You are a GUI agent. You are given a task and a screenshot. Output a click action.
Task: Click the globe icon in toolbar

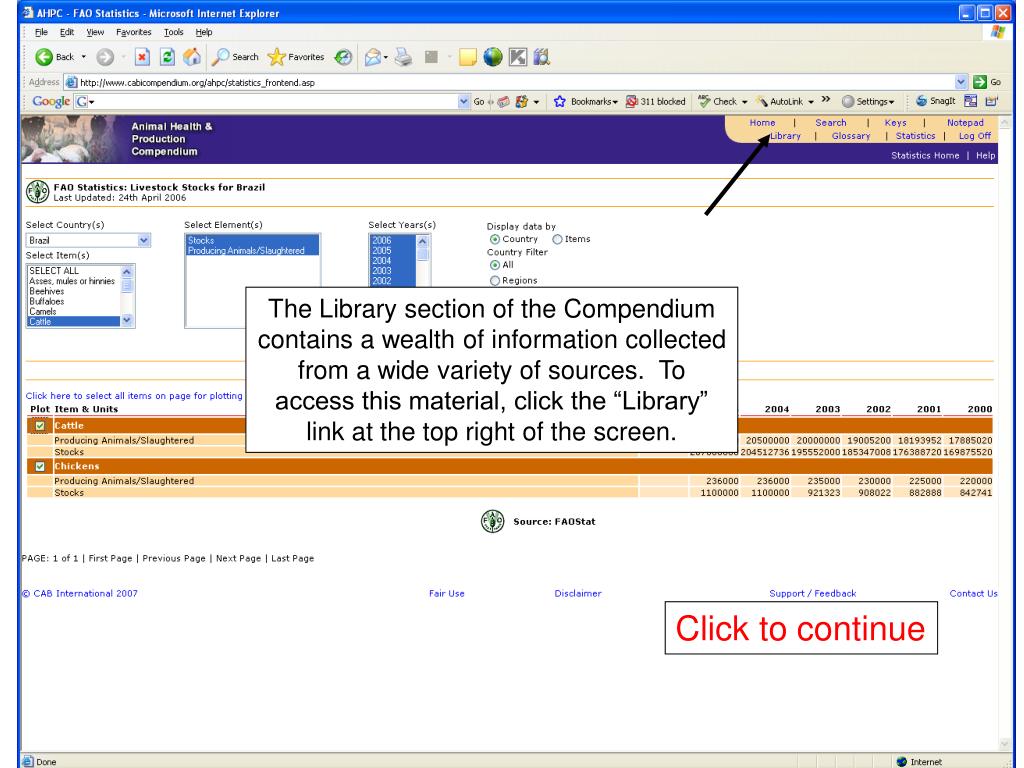tap(493, 57)
